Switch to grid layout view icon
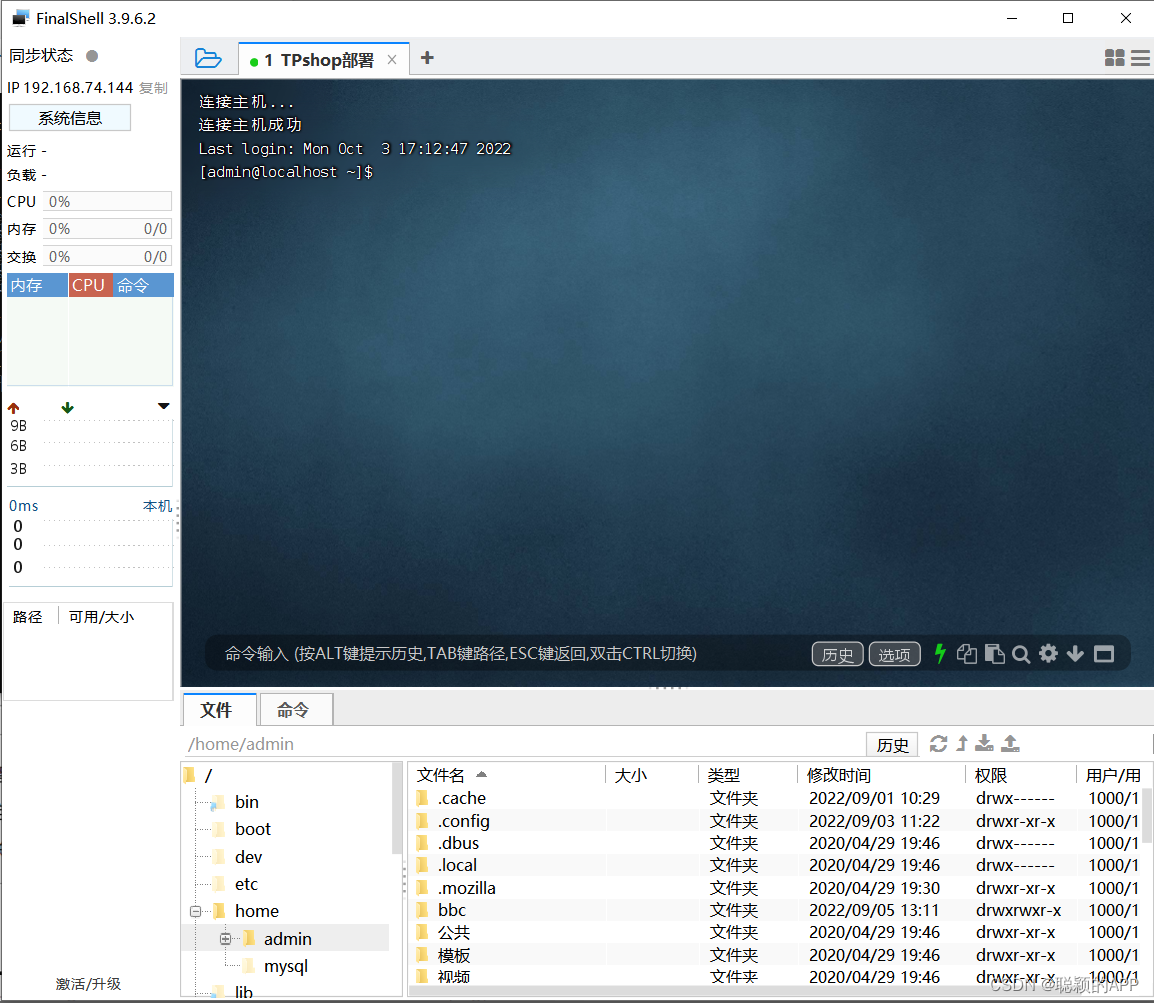Viewport: 1154px width, 1003px height. tap(1114, 57)
